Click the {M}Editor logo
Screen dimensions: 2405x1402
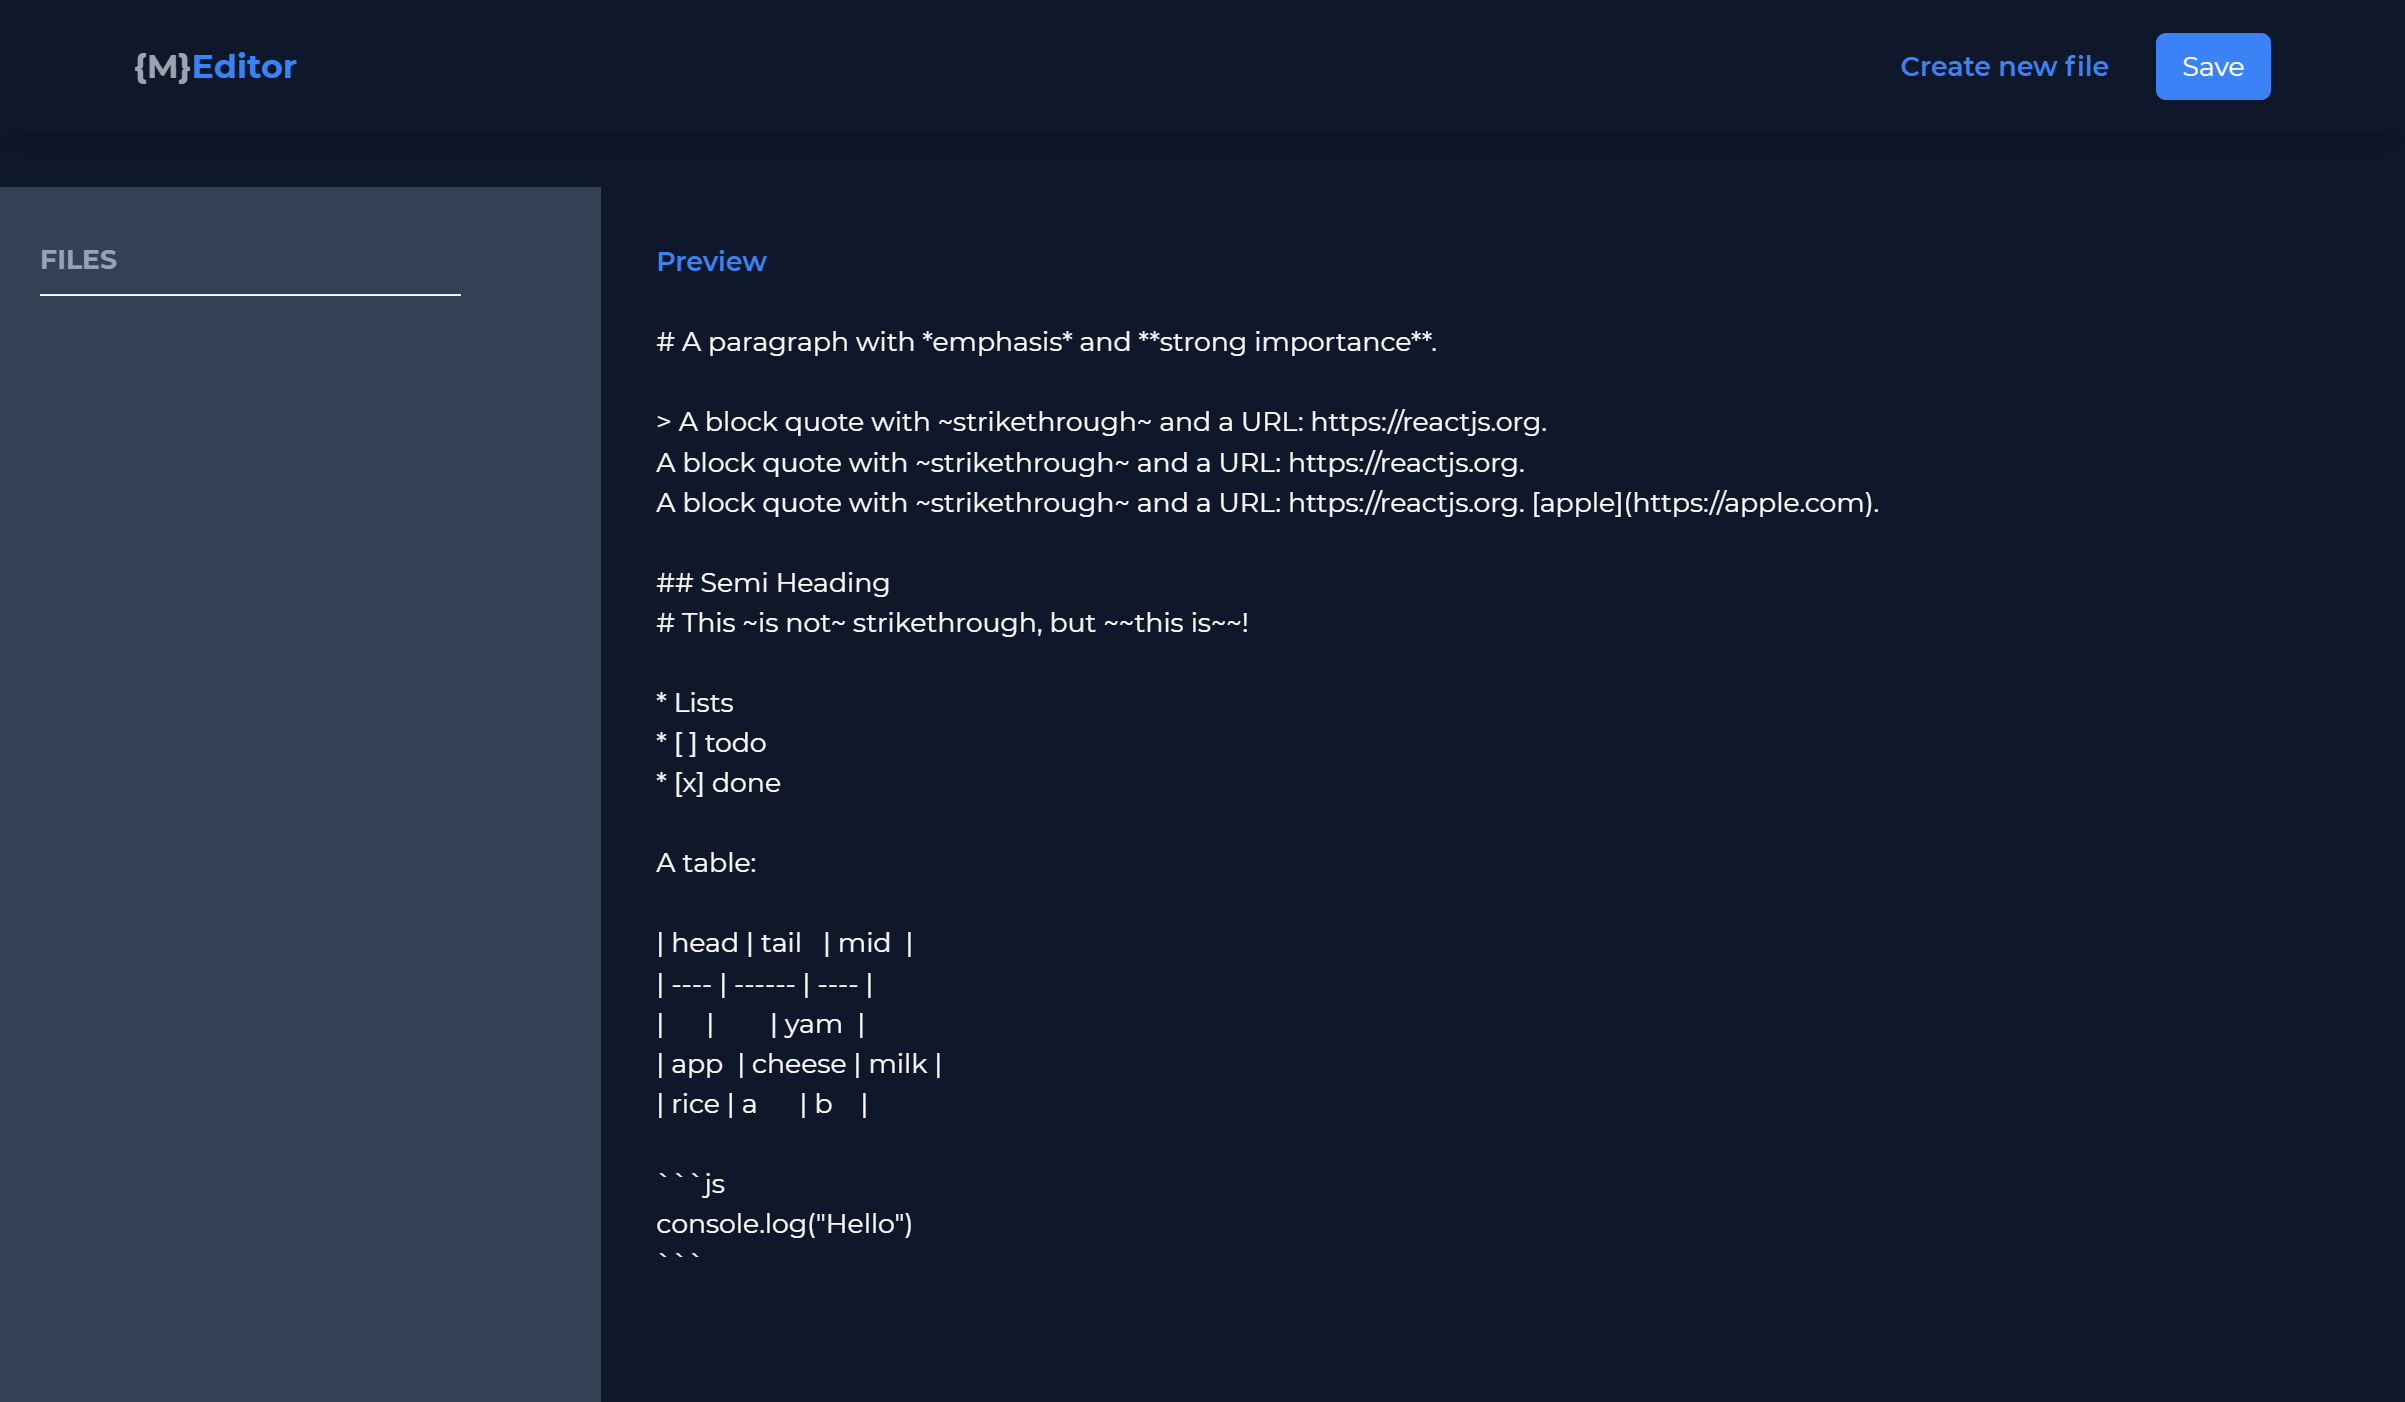coord(215,67)
